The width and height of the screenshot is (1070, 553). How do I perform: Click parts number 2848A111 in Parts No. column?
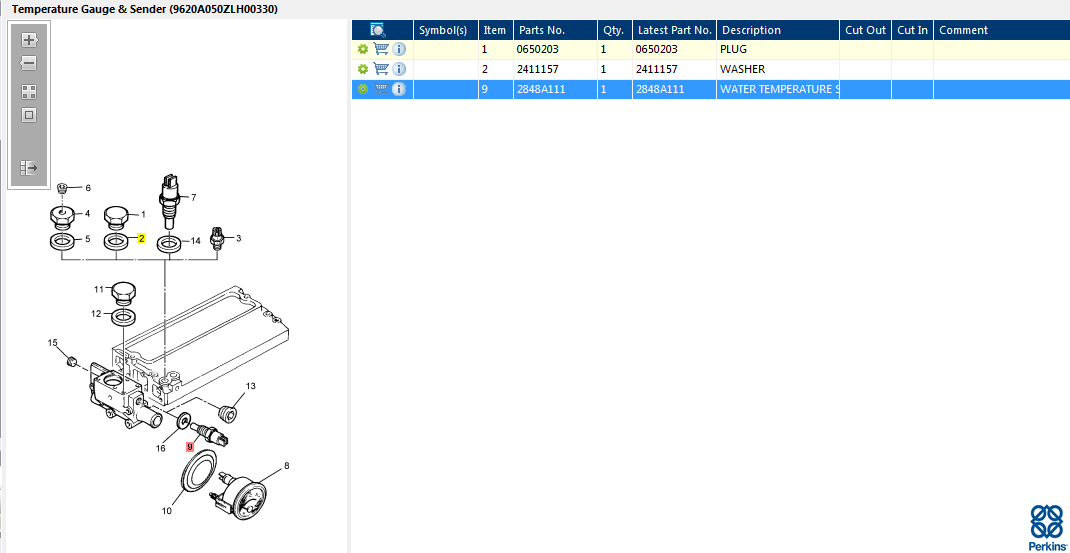(541, 89)
